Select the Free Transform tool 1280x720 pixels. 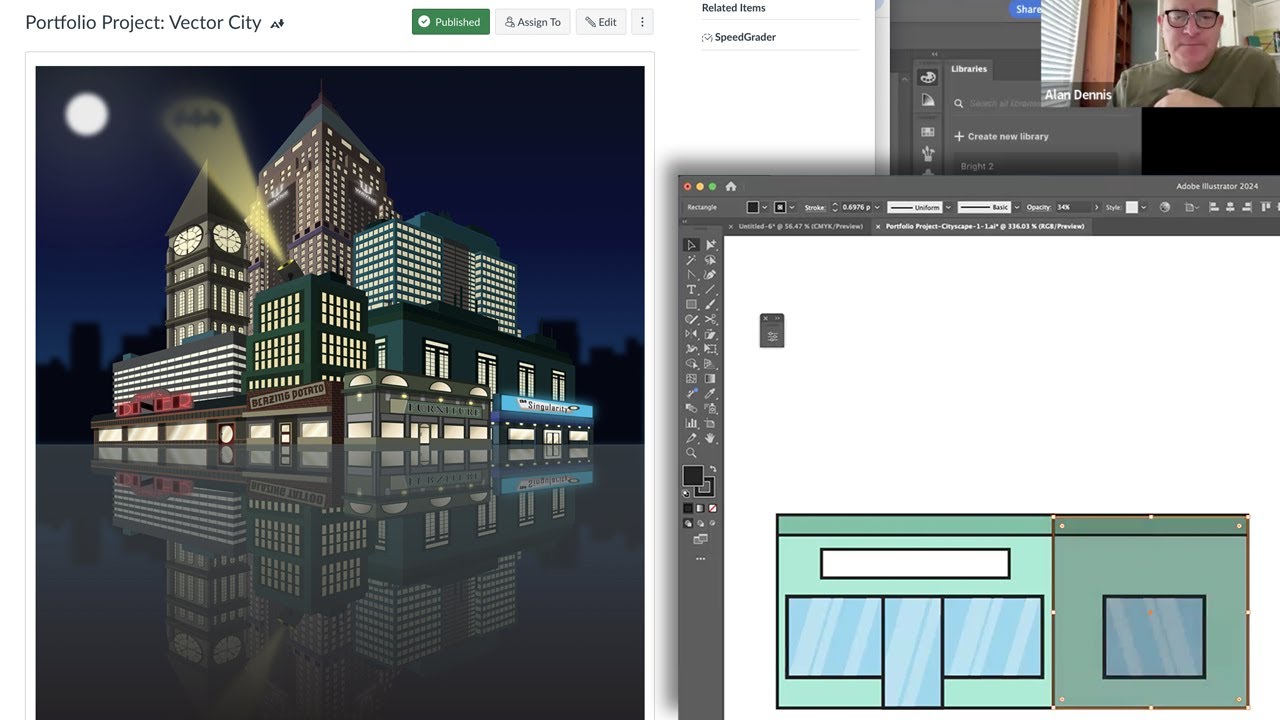click(x=711, y=348)
